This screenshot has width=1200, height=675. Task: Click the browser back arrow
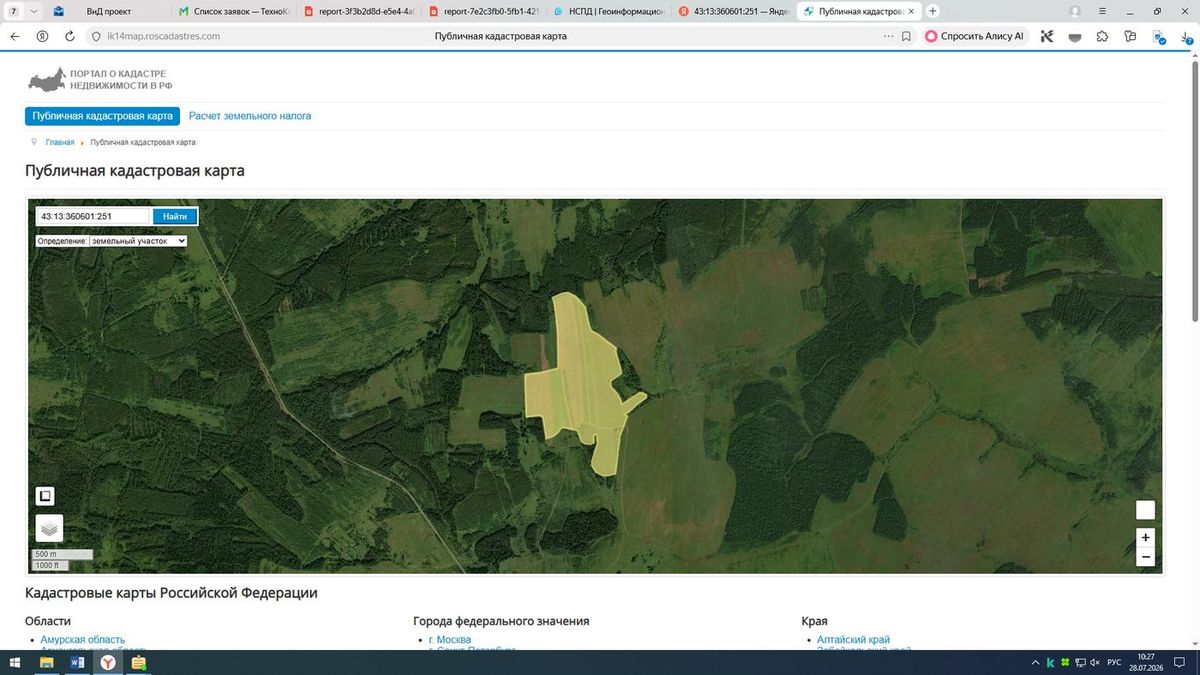(14, 36)
